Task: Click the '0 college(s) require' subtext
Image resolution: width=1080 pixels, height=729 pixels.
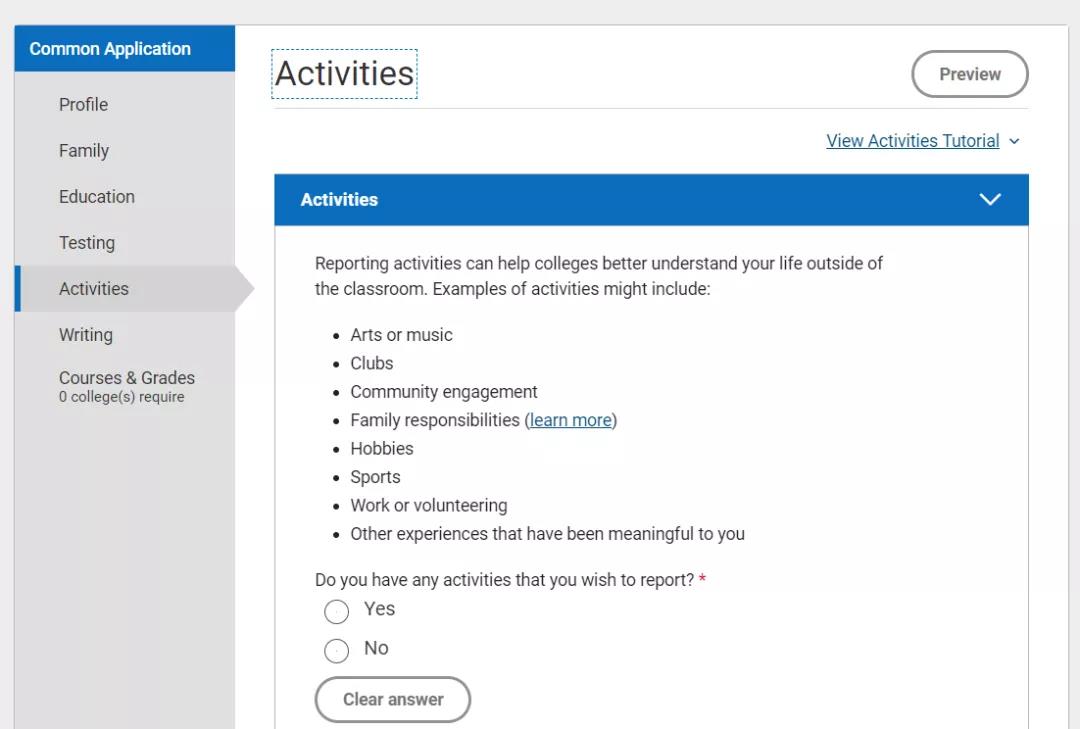Action: click(121, 397)
